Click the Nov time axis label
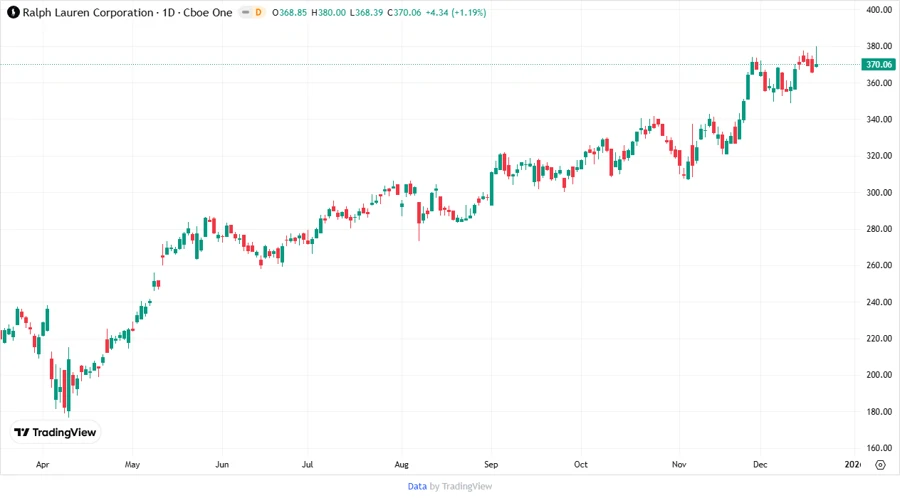Image resolution: width=900 pixels, height=498 pixels. click(679, 464)
